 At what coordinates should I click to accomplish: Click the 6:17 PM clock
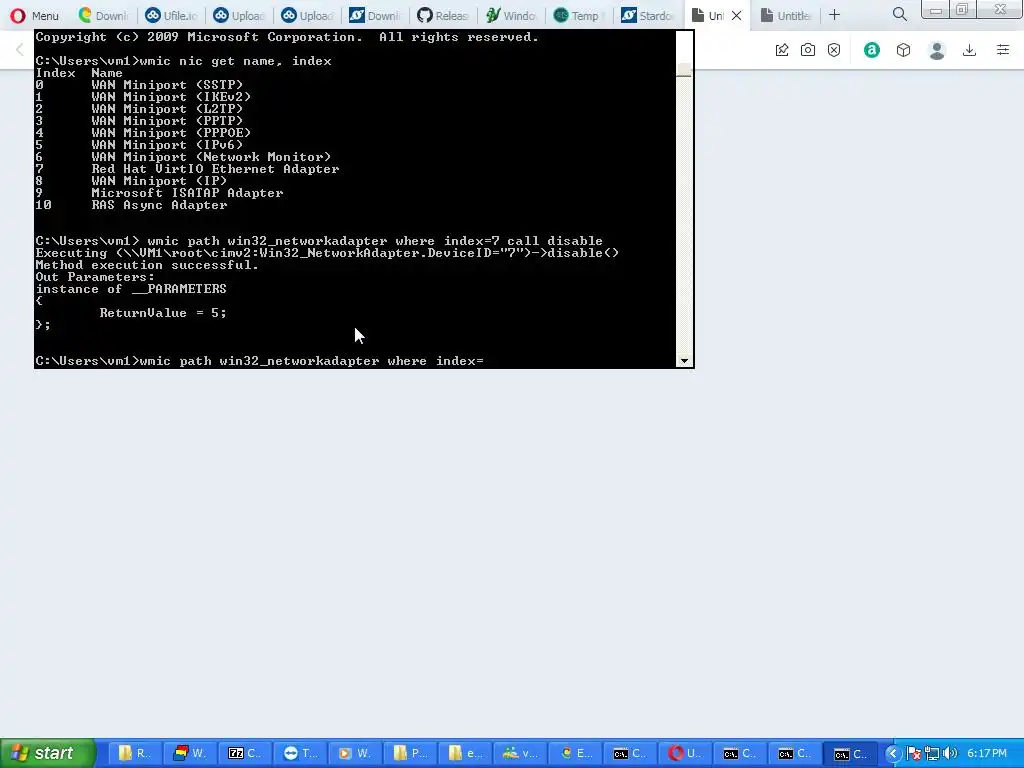click(x=987, y=754)
